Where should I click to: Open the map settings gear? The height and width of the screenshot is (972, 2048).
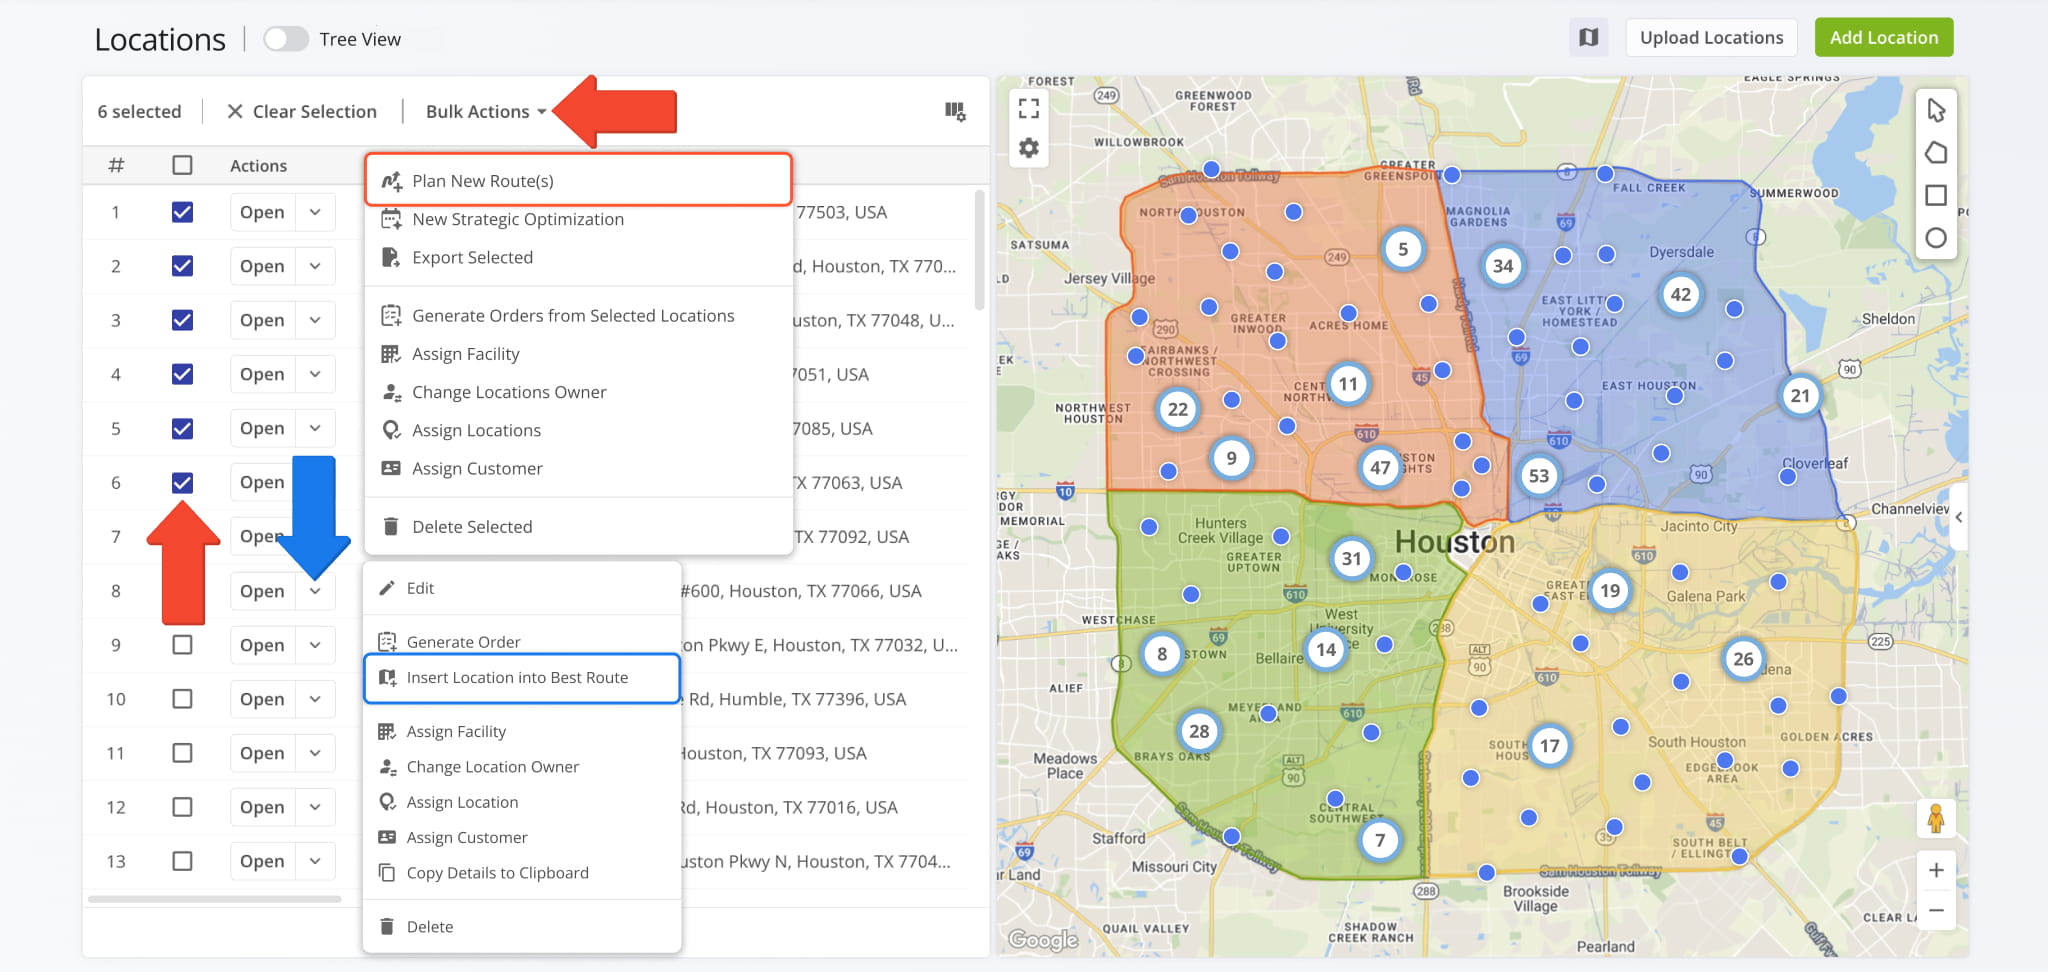tap(1028, 148)
